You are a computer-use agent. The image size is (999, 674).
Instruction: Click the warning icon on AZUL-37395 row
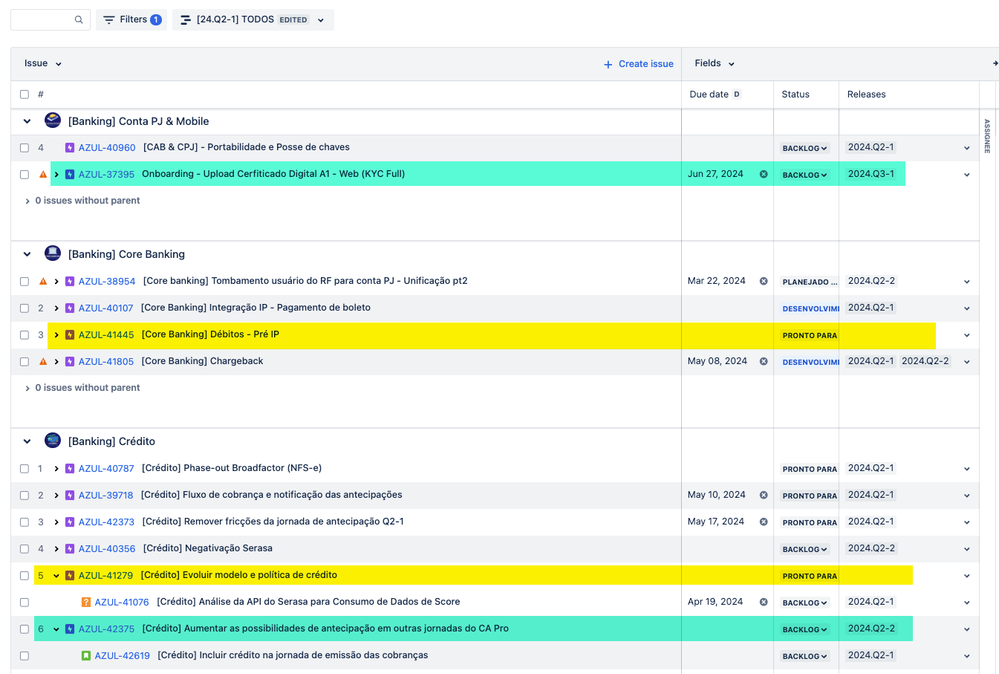(43, 175)
